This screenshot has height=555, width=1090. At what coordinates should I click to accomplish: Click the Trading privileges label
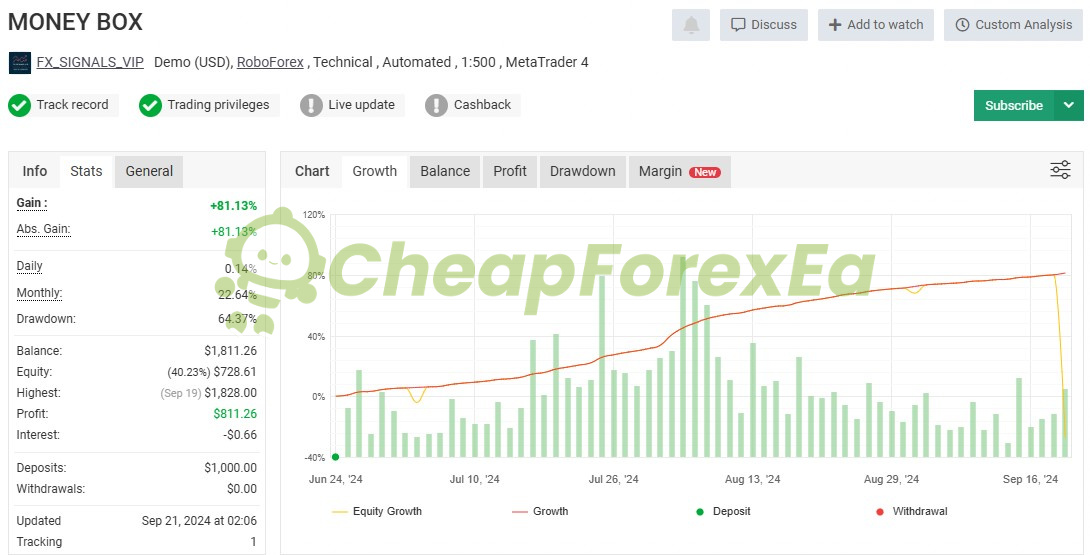(x=218, y=105)
